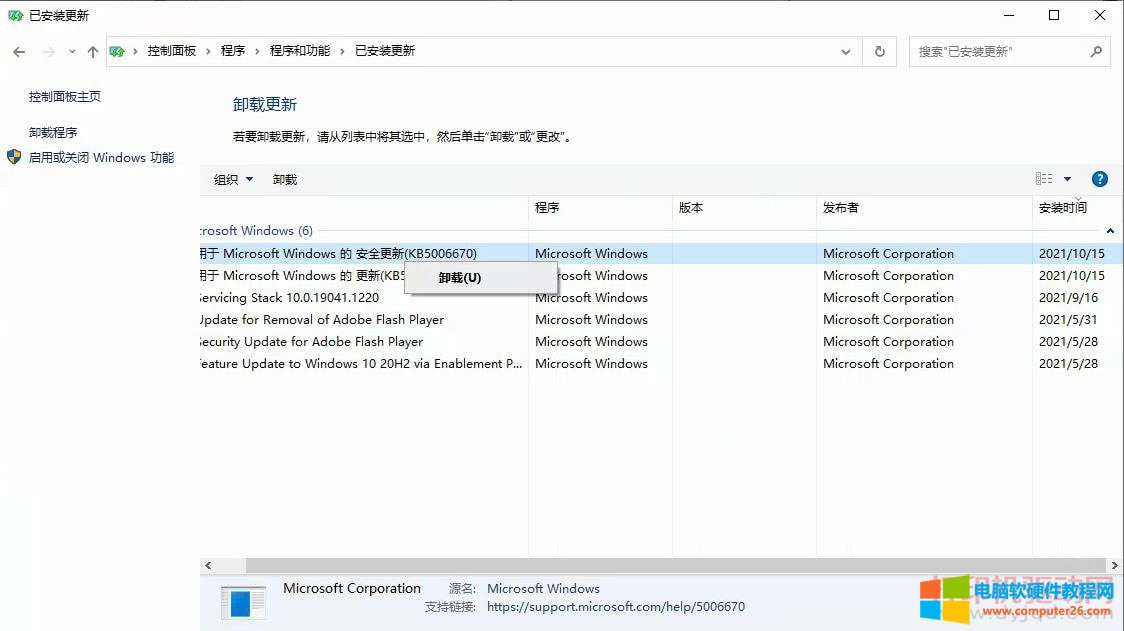Select the 安全更新(KB5006670) row
Image resolution: width=1124 pixels, height=631 pixels.
coord(659,254)
